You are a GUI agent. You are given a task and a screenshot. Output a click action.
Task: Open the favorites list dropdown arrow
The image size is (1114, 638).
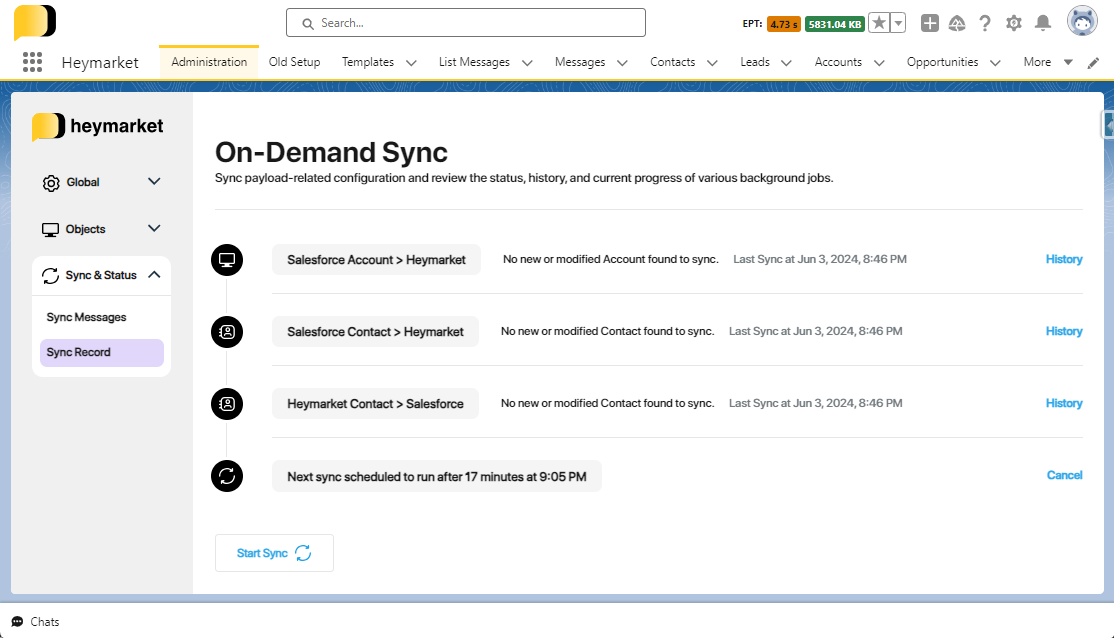click(898, 23)
